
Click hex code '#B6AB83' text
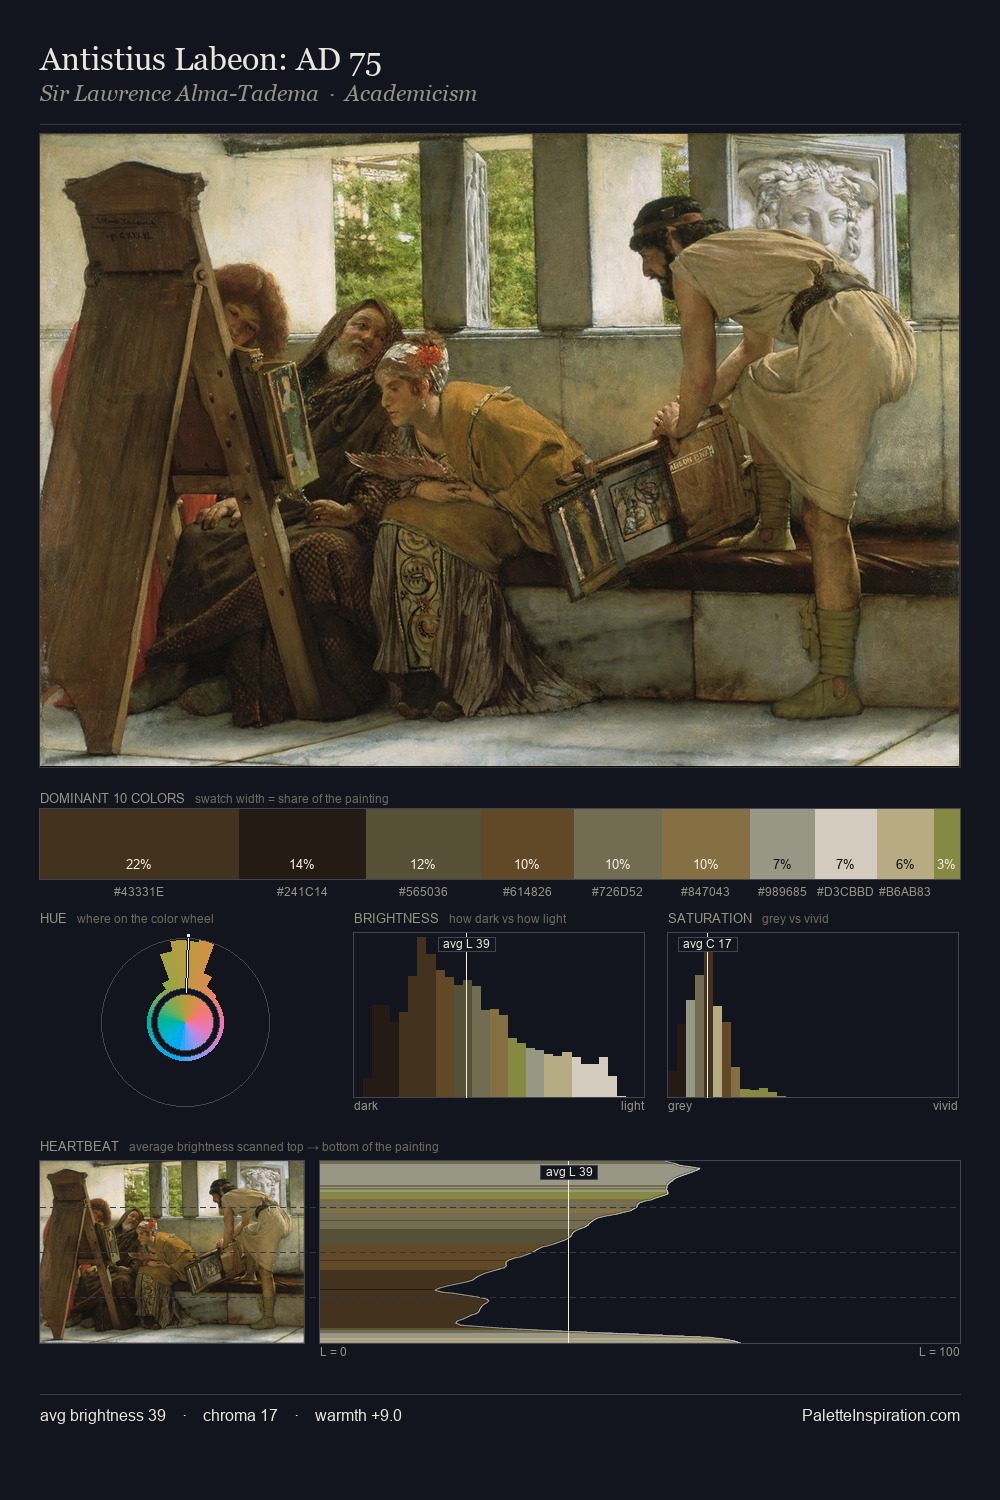click(905, 892)
